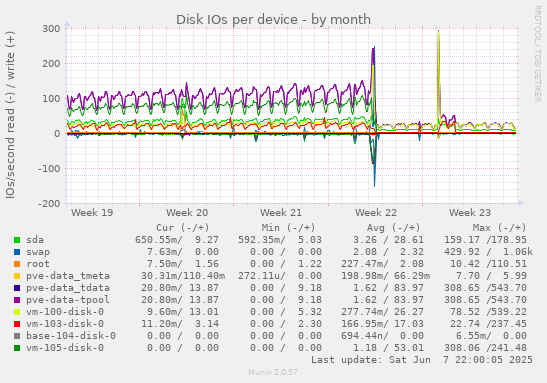Click the pve-data-tpool purple legend swatch

(x=17, y=300)
